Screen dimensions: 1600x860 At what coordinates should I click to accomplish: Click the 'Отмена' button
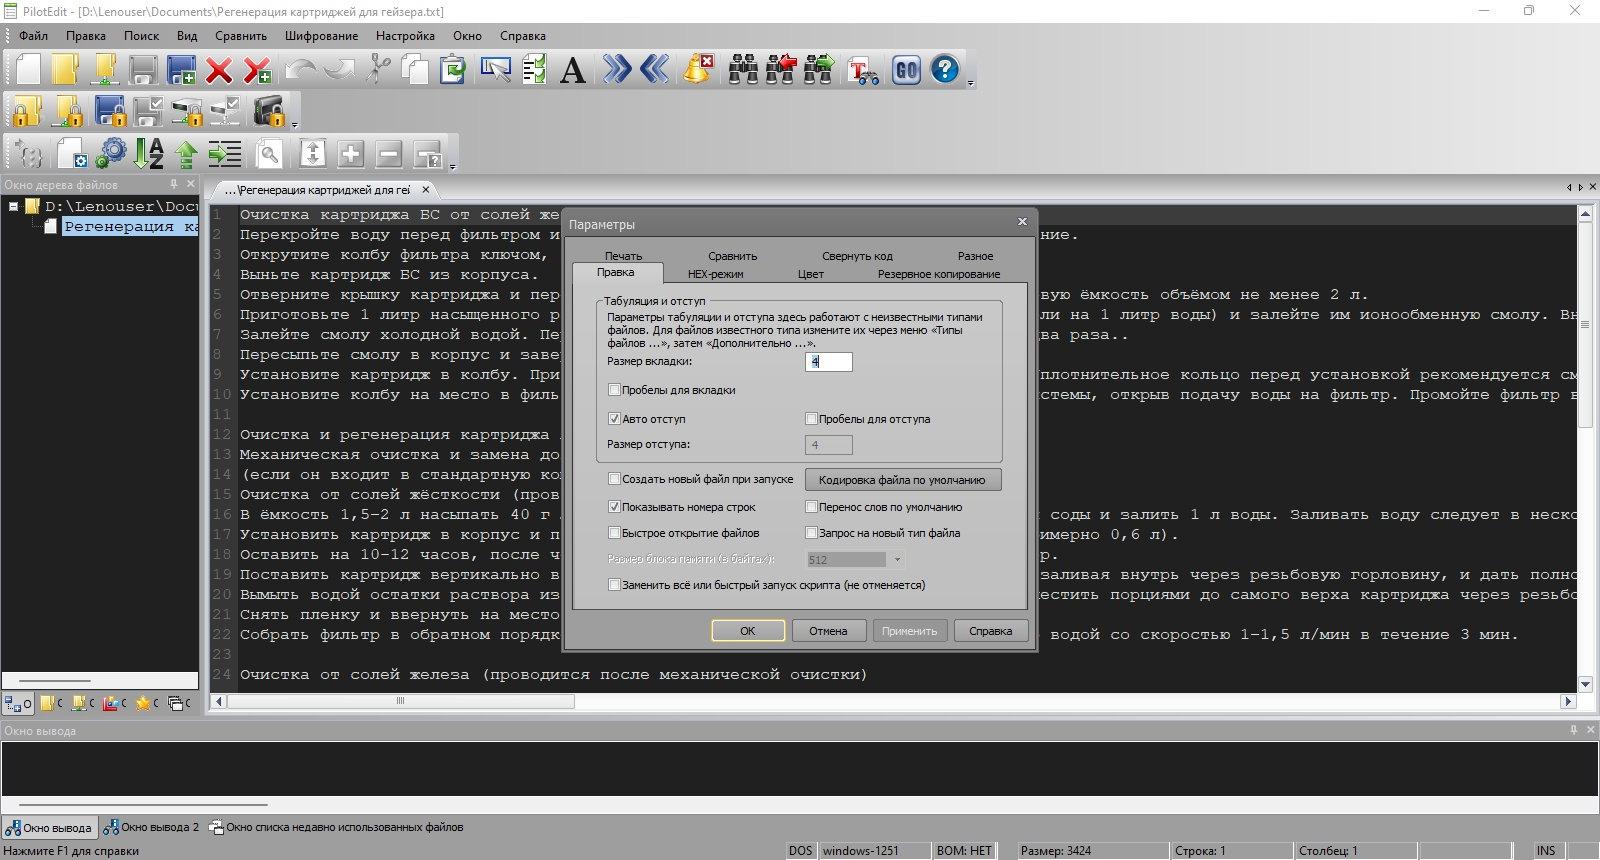point(828,631)
